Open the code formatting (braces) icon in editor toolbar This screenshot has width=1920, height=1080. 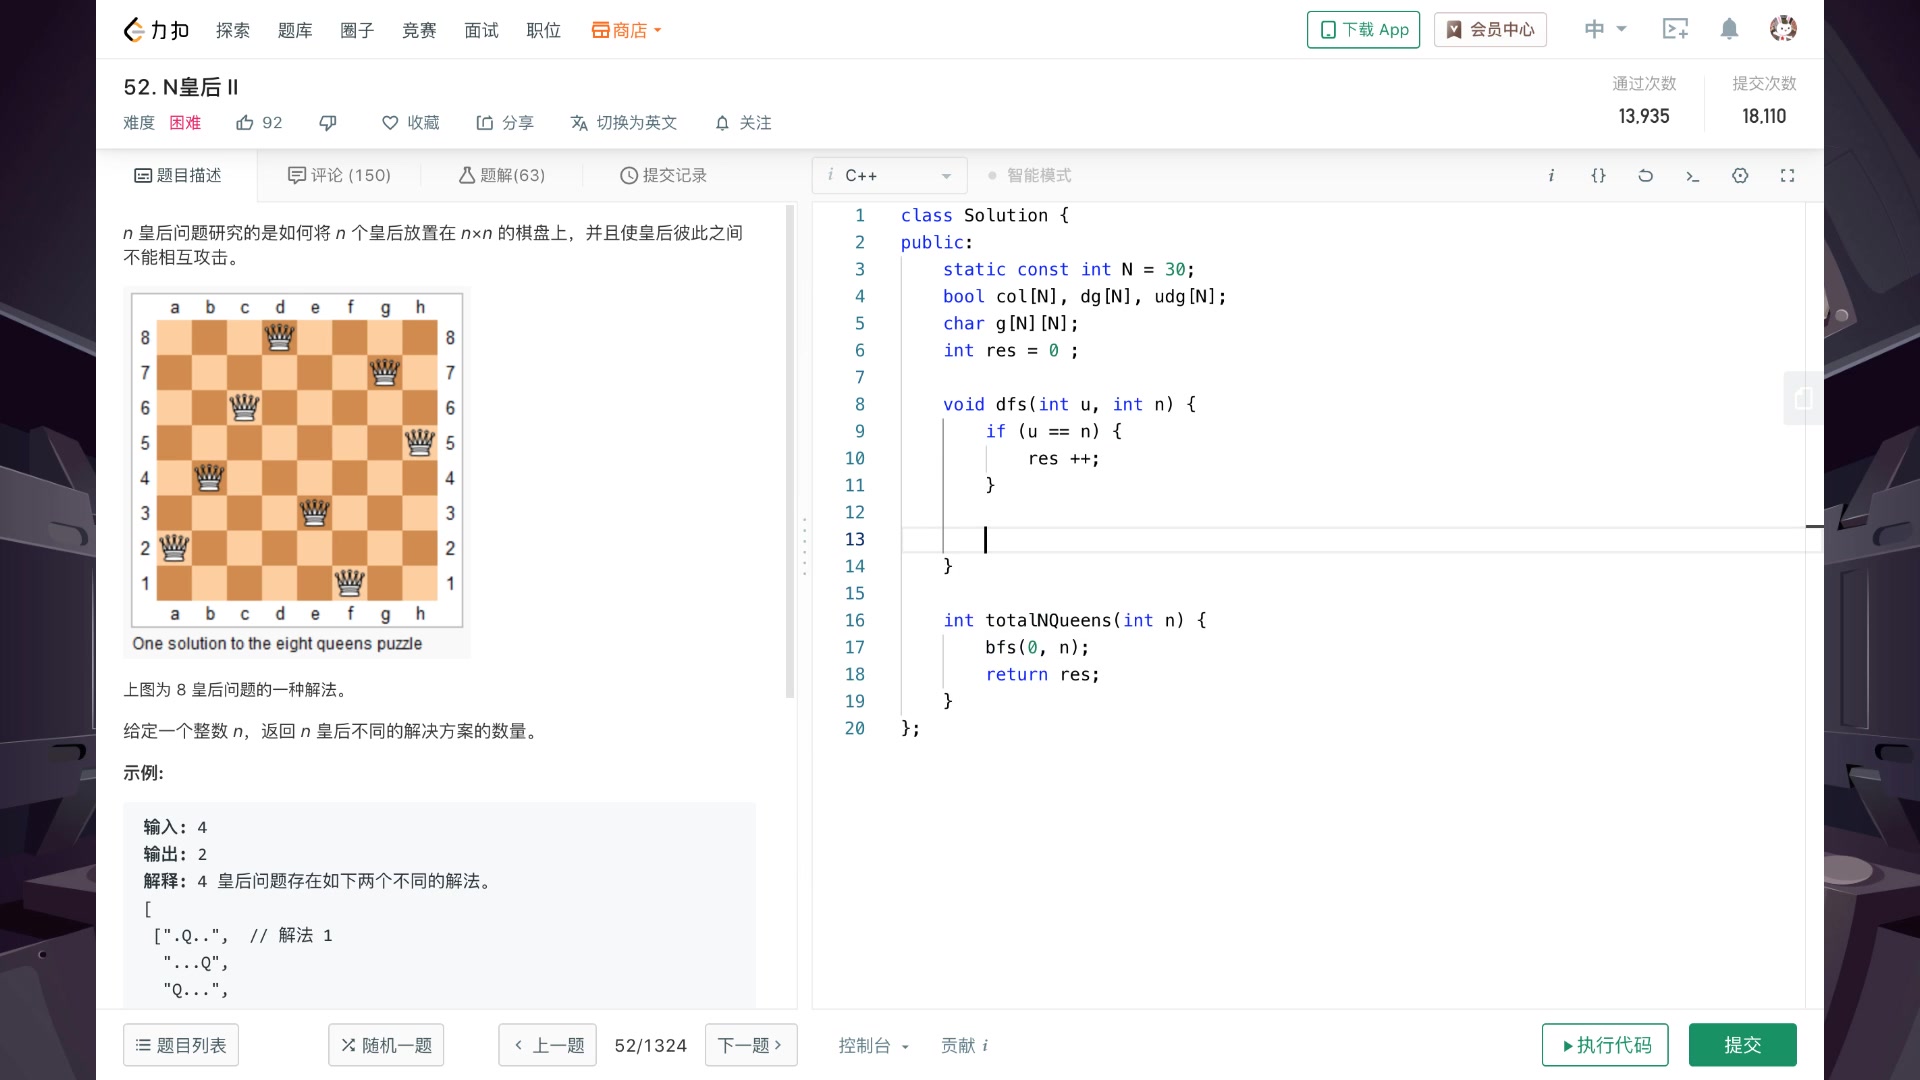[x=1598, y=175]
